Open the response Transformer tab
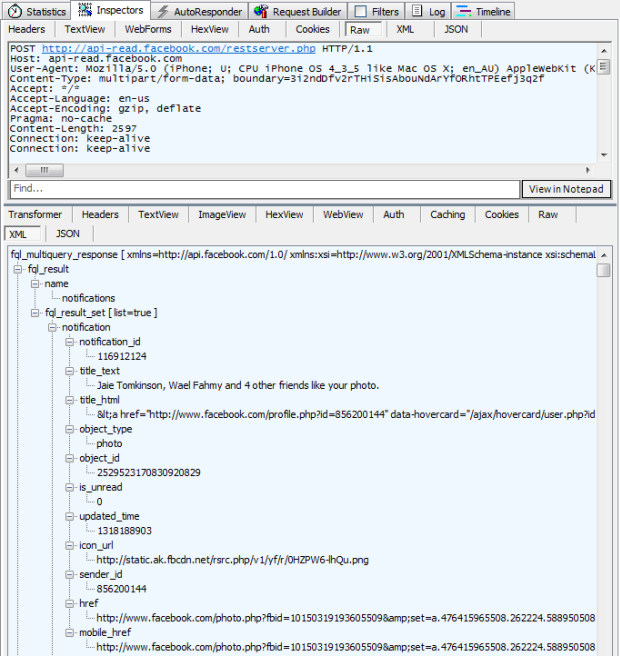This screenshot has width=620, height=656. (35, 215)
